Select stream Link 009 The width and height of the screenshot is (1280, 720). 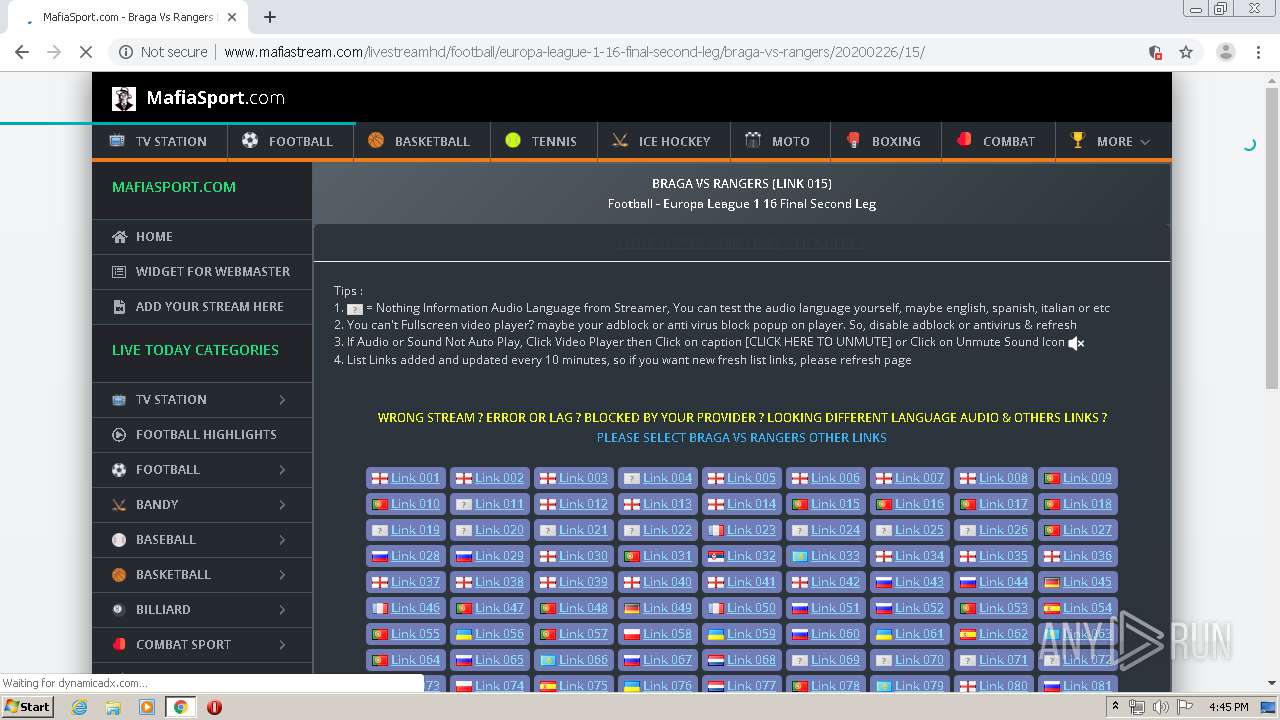coord(1077,478)
